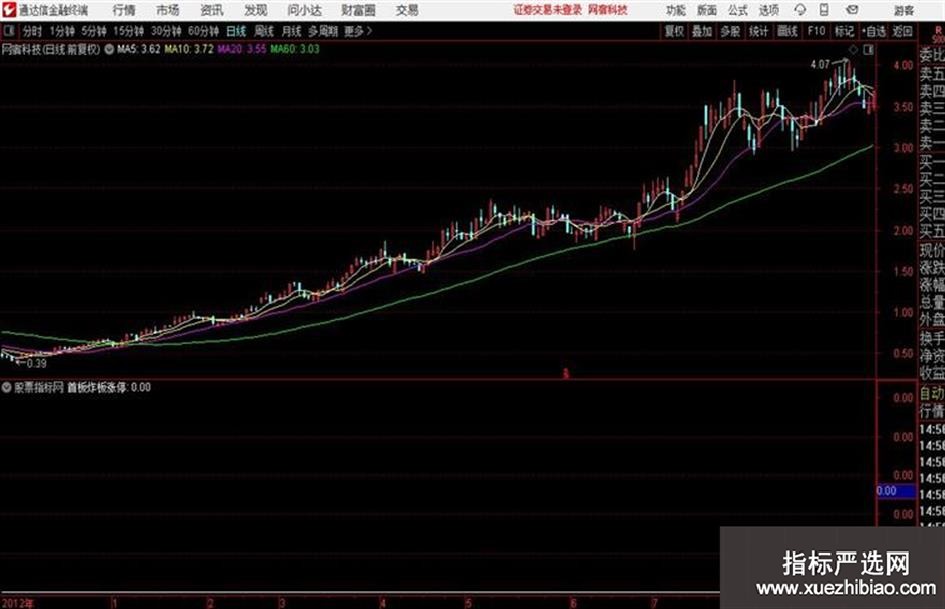Image resolution: width=945 pixels, height=609 pixels.
Task: Click the 标记 mark button
Action: click(844, 31)
